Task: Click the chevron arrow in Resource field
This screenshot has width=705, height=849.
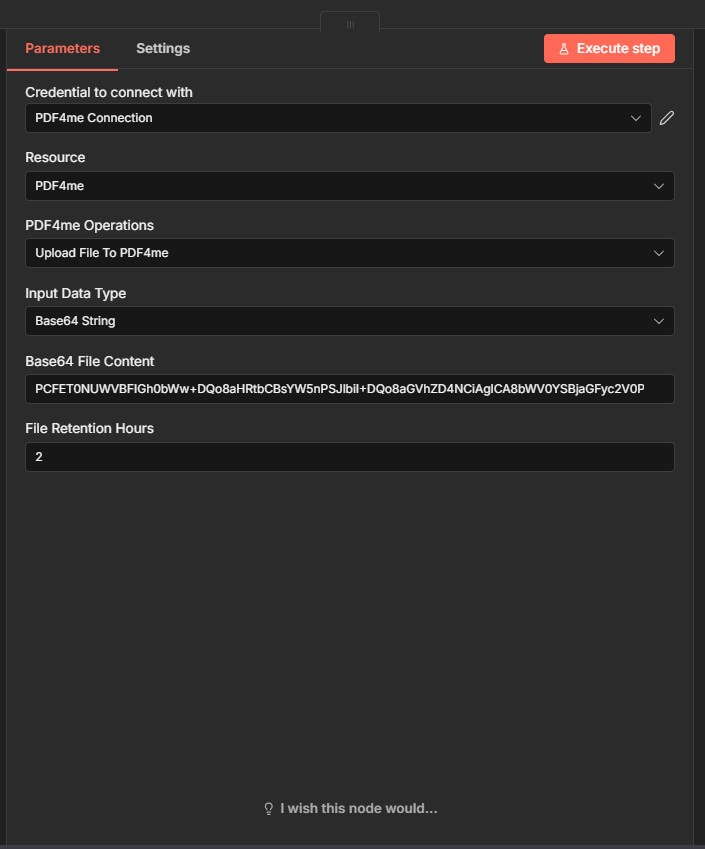Action: [659, 186]
